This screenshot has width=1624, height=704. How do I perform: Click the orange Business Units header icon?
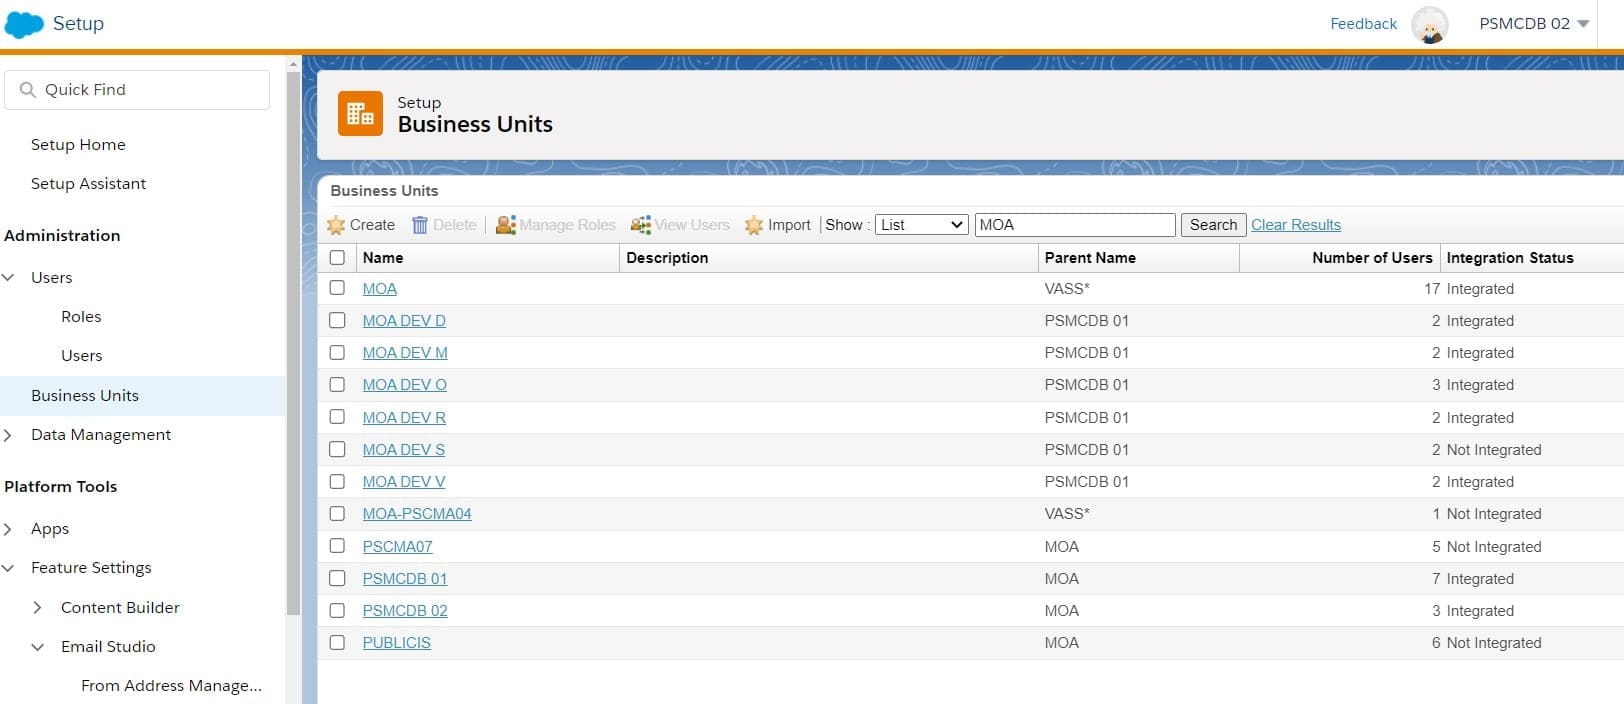click(360, 114)
